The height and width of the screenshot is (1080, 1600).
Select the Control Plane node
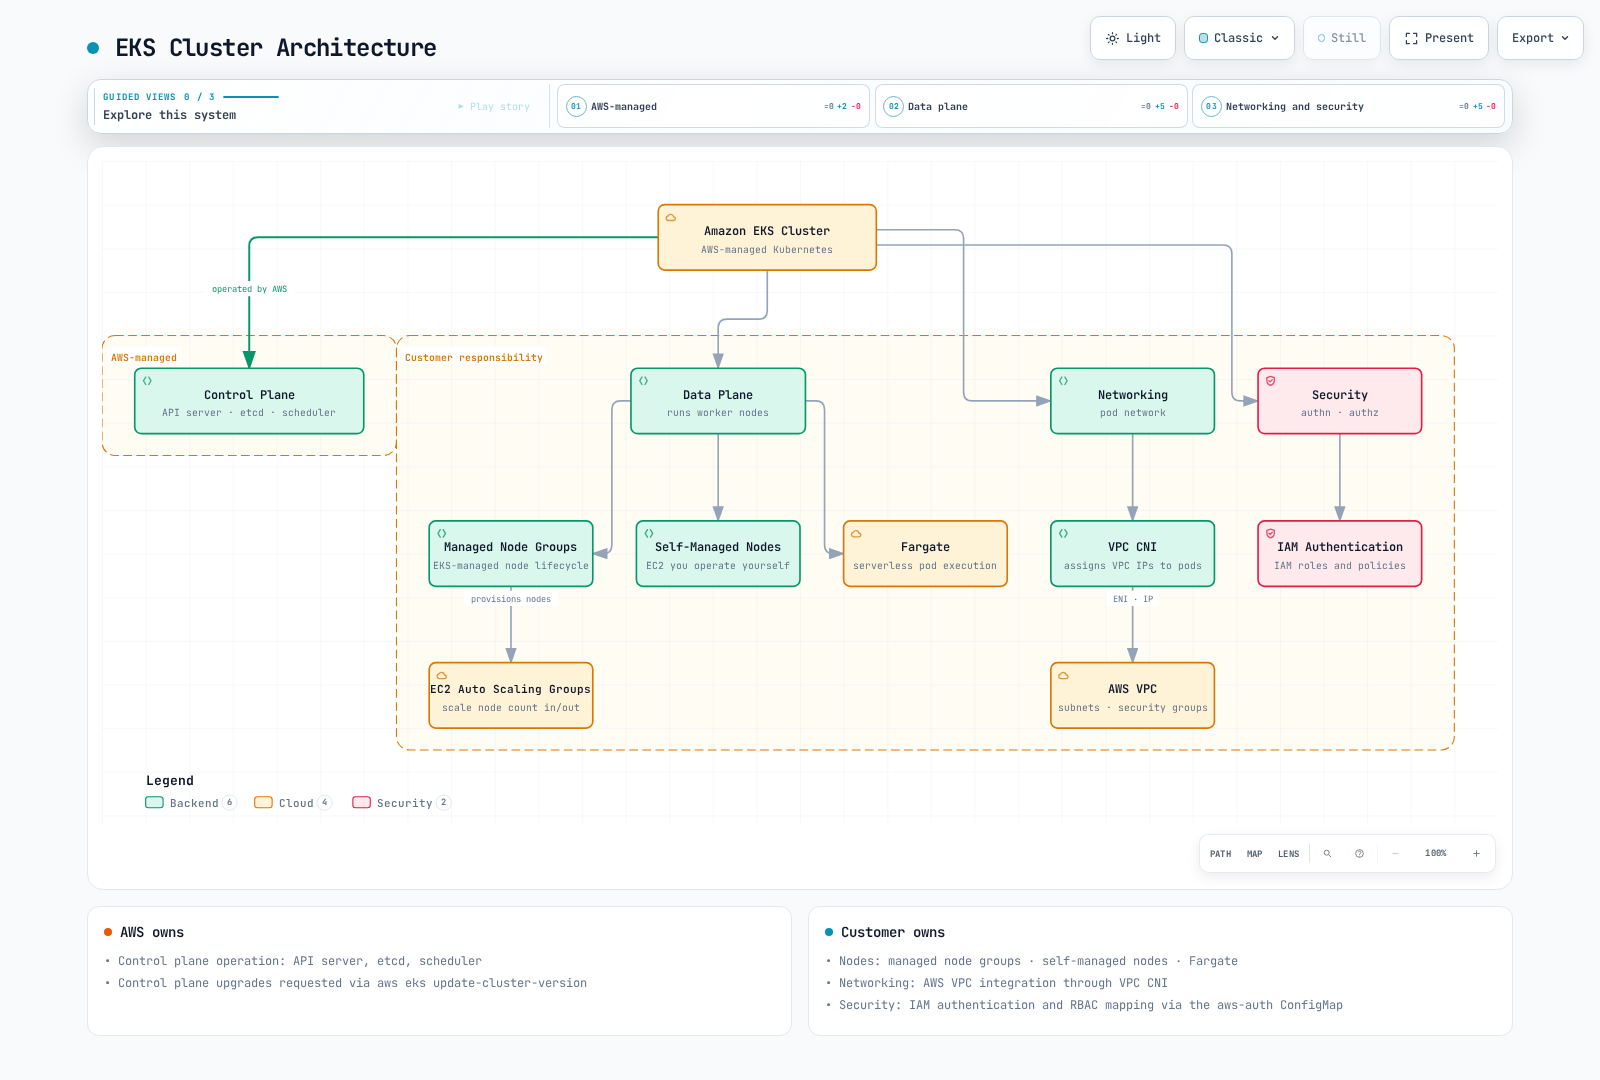249,401
